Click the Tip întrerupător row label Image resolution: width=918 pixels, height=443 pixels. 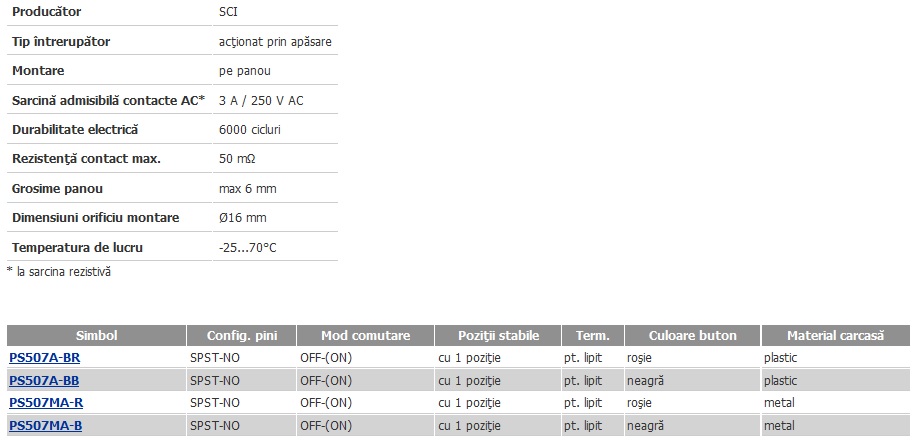61,42
